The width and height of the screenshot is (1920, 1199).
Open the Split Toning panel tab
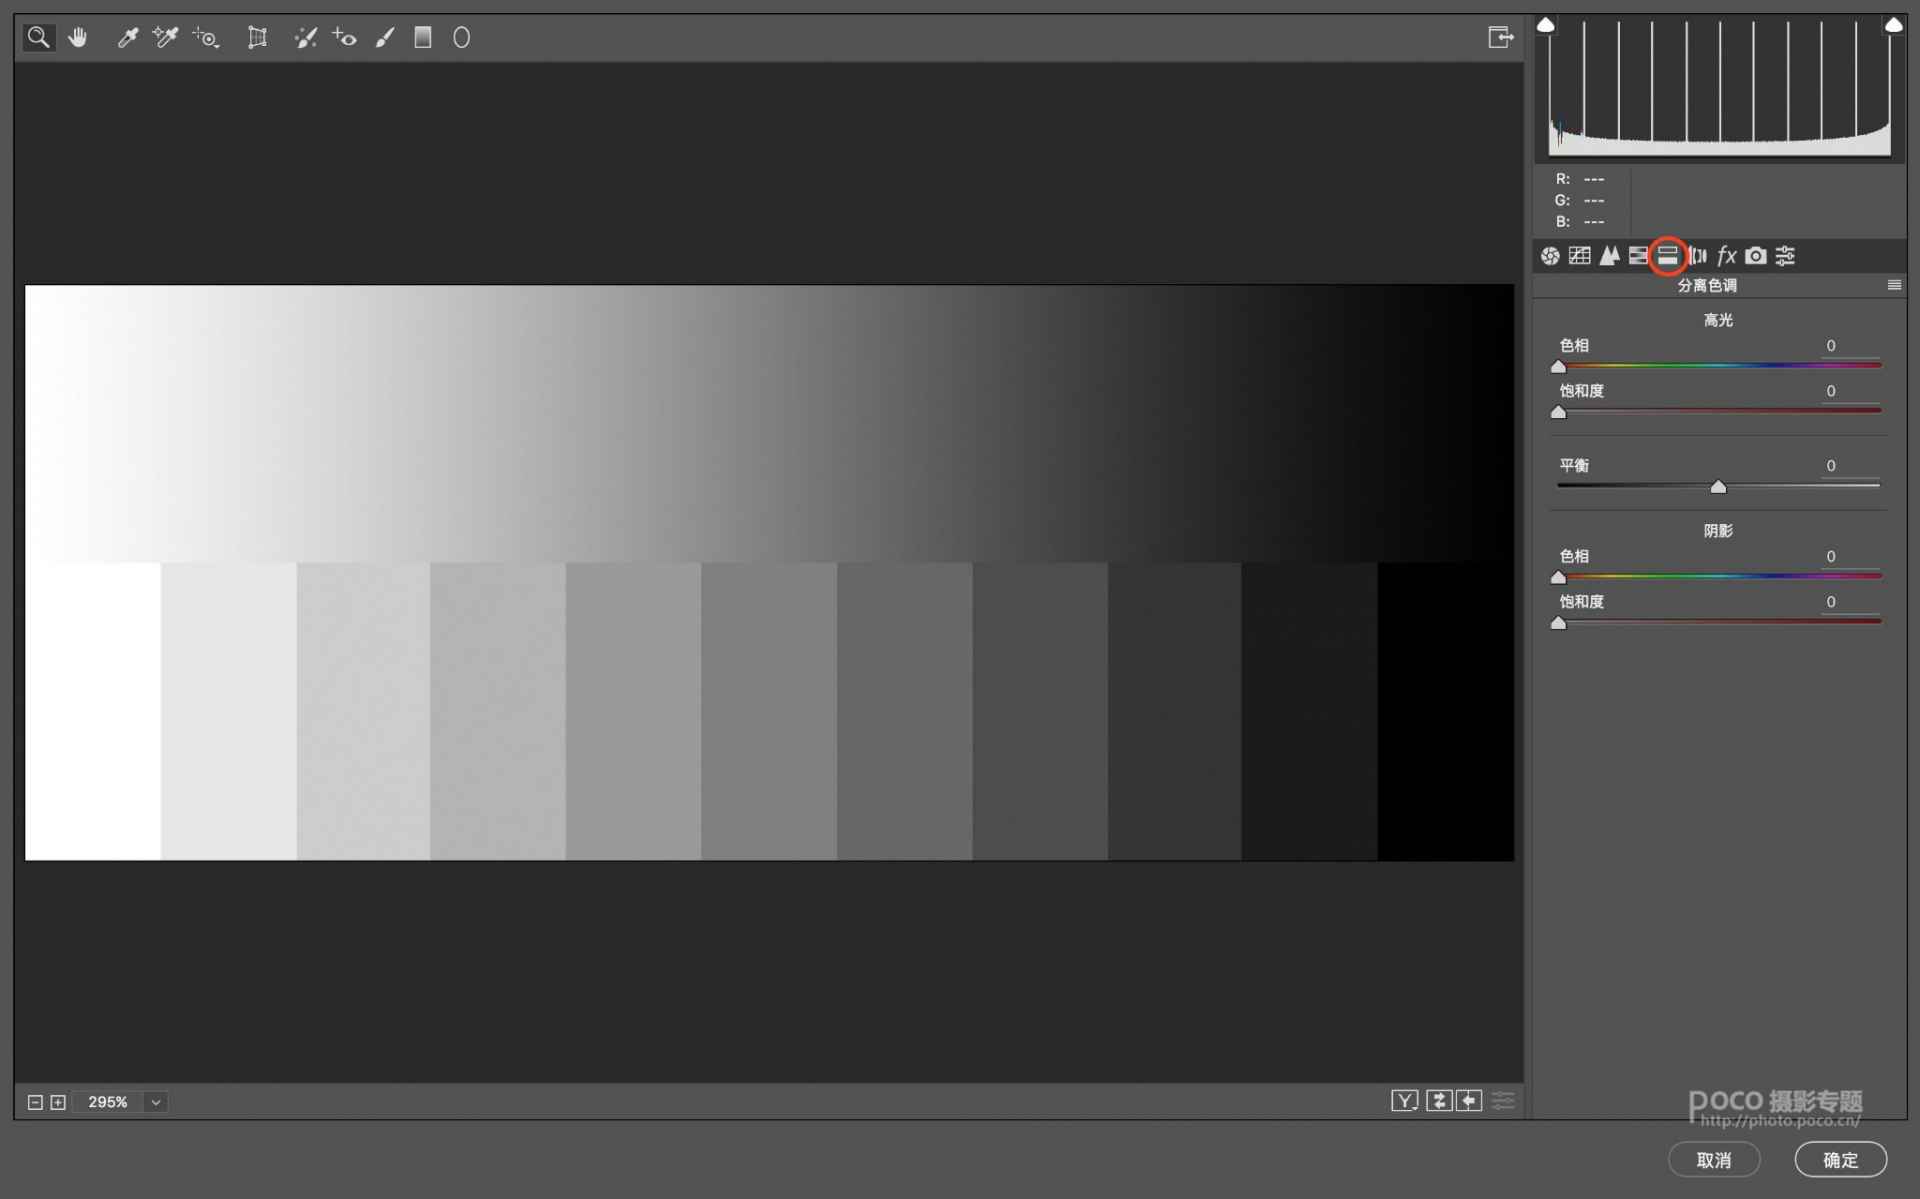(1667, 256)
